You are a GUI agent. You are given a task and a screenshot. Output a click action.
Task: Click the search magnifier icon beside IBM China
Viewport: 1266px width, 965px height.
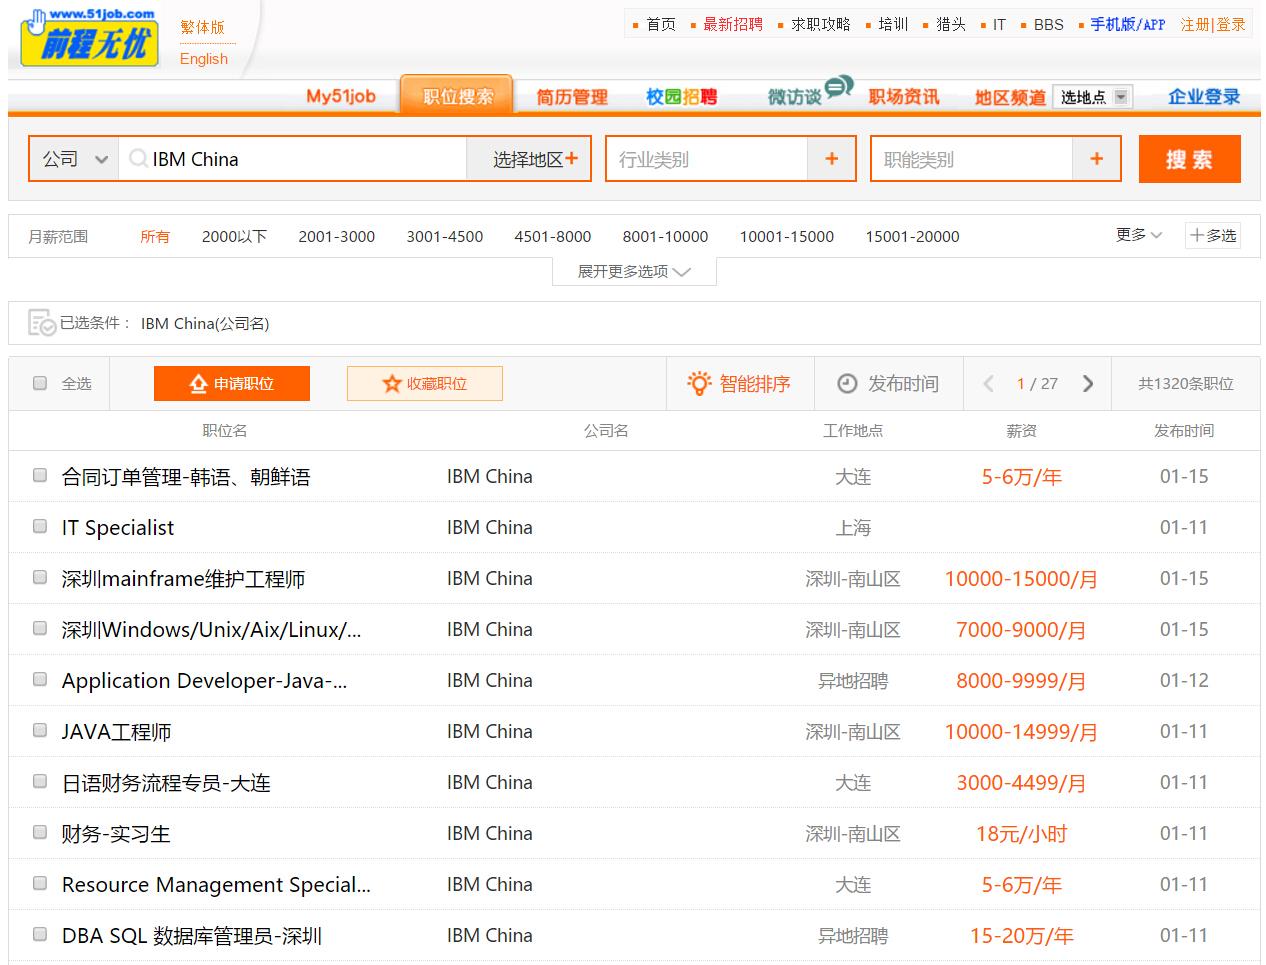(x=138, y=159)
